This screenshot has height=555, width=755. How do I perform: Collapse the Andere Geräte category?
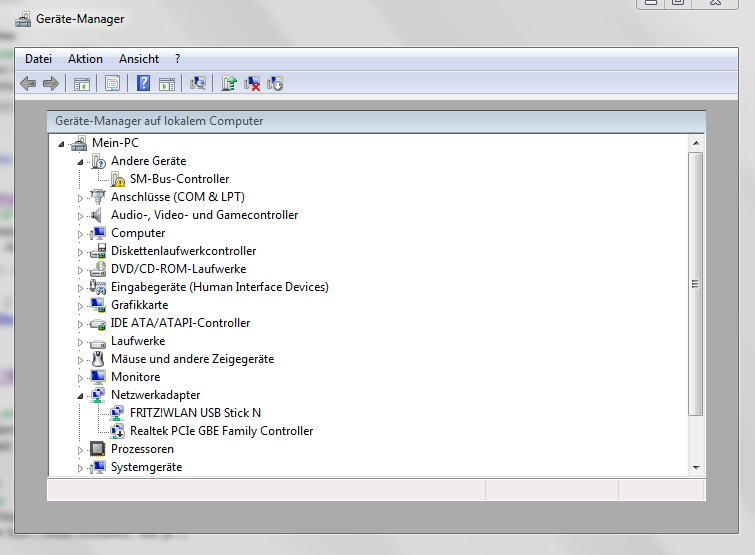80,162
